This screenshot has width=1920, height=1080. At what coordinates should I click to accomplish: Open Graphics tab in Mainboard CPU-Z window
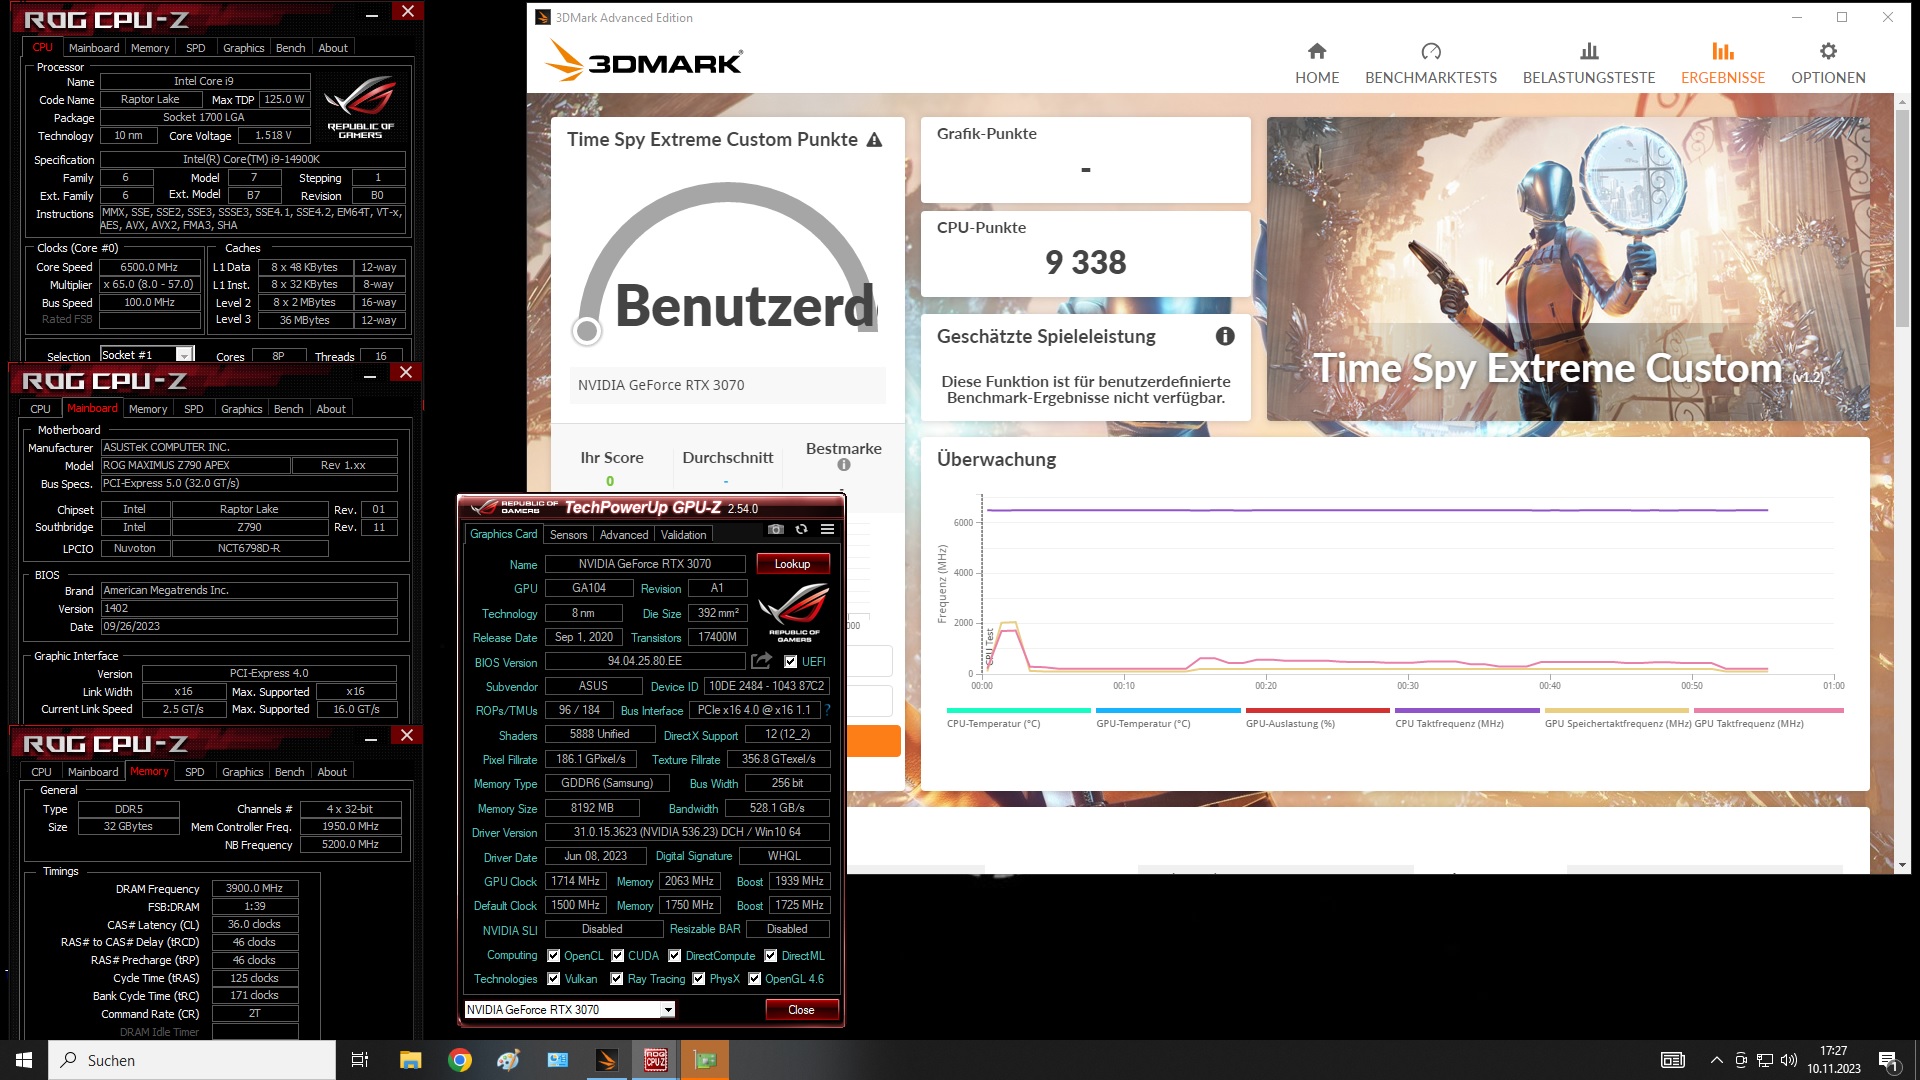pos(241,409)
